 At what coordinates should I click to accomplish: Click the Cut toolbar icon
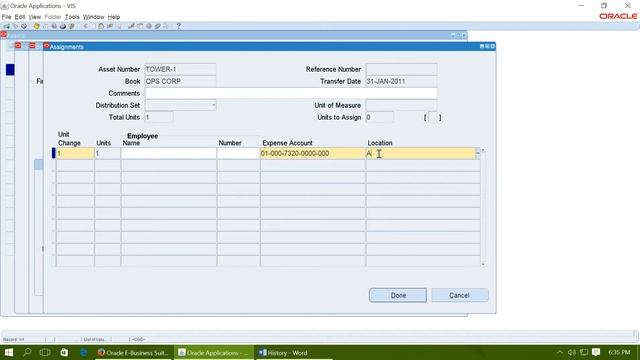click(85, 26)
